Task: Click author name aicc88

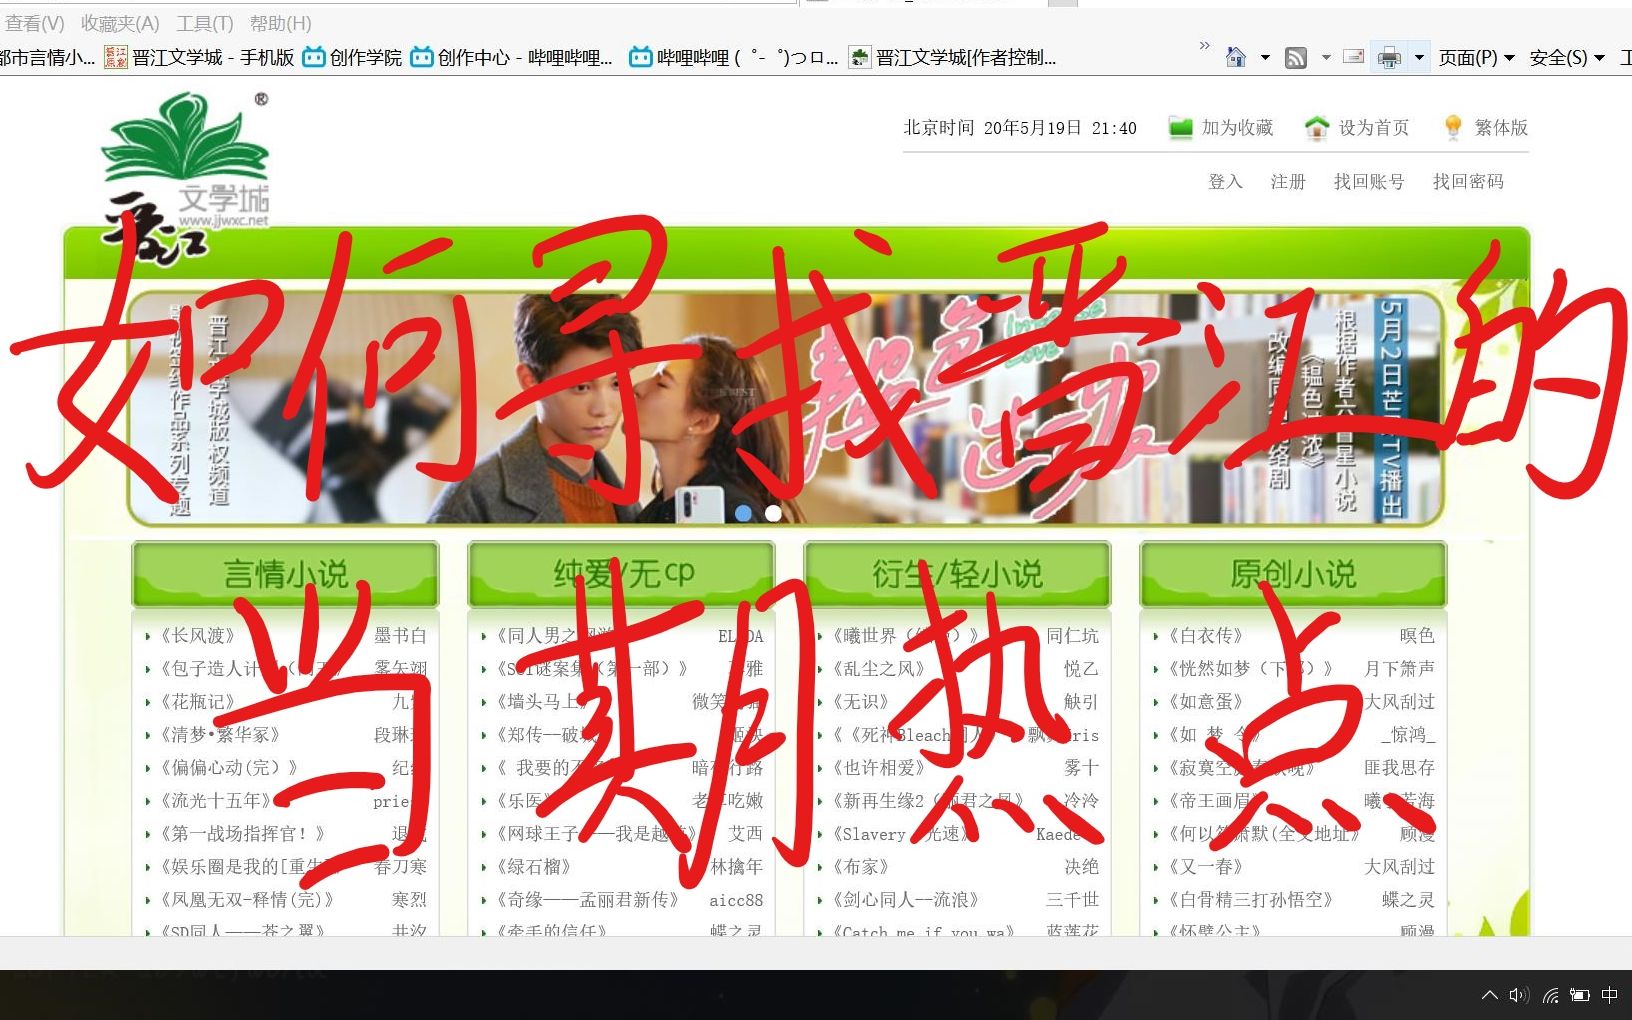Action: pyautogui.click(x=736, y=900)
